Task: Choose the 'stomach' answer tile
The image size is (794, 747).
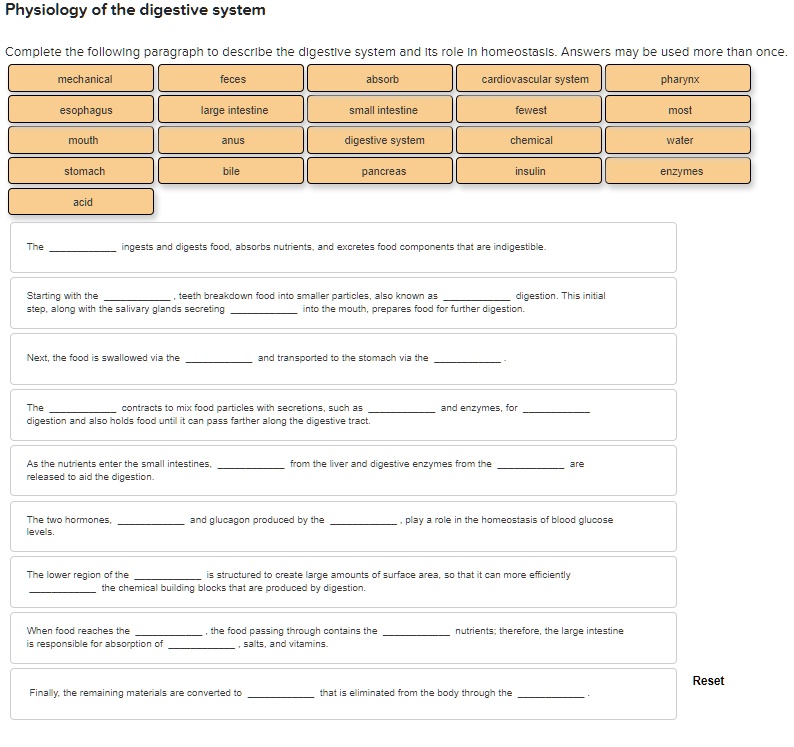Action: pyautogui.click(x=82, y=172)
